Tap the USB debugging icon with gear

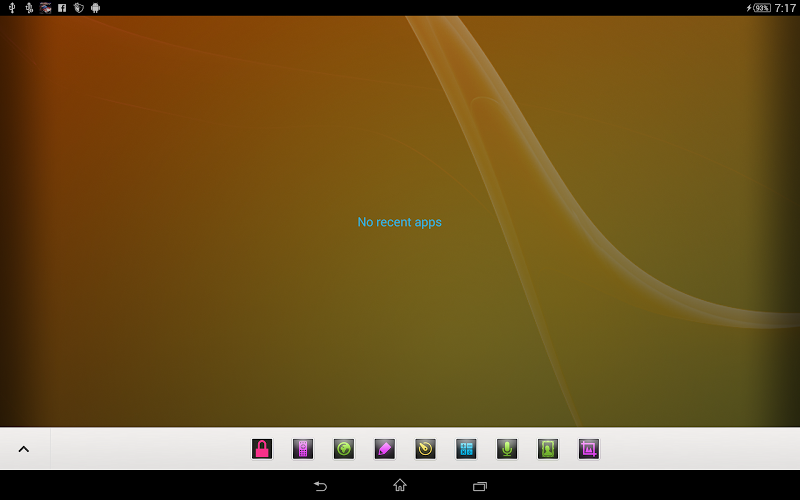point(29,8)
